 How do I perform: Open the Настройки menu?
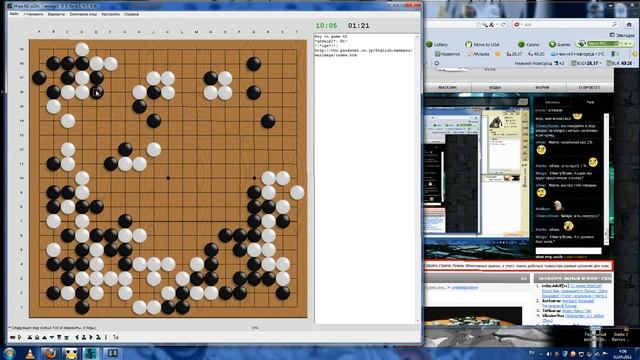click(x=111, y=14)
